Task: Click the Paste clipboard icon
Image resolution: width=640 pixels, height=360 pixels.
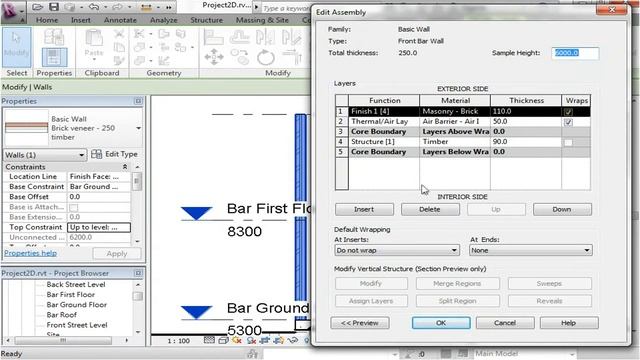Action: tap(93, 39)
